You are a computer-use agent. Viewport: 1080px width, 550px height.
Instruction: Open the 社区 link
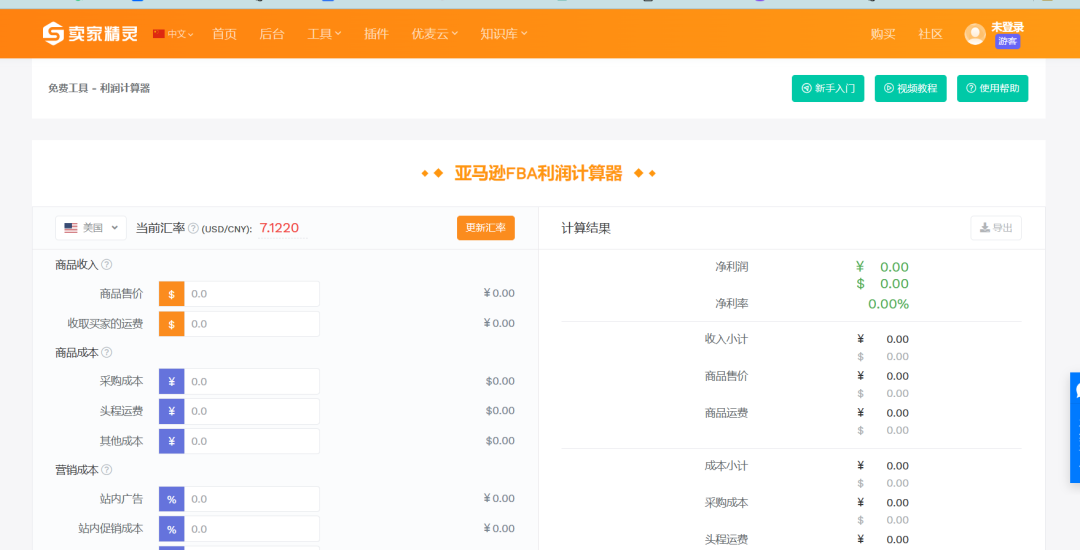pos(931,34)
